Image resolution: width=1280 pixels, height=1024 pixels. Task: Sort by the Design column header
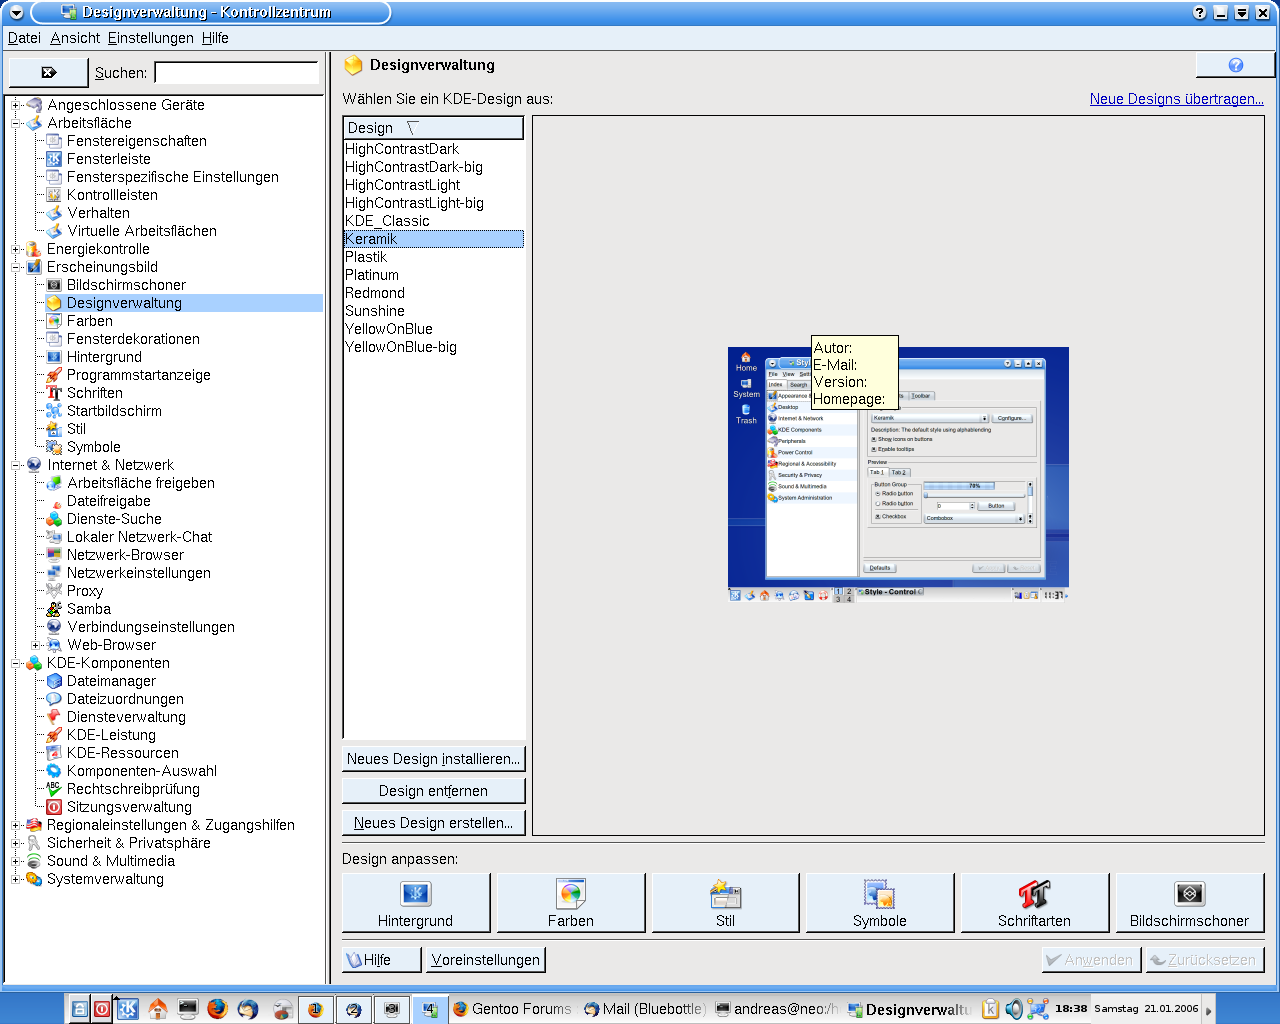tap(433, 128)
